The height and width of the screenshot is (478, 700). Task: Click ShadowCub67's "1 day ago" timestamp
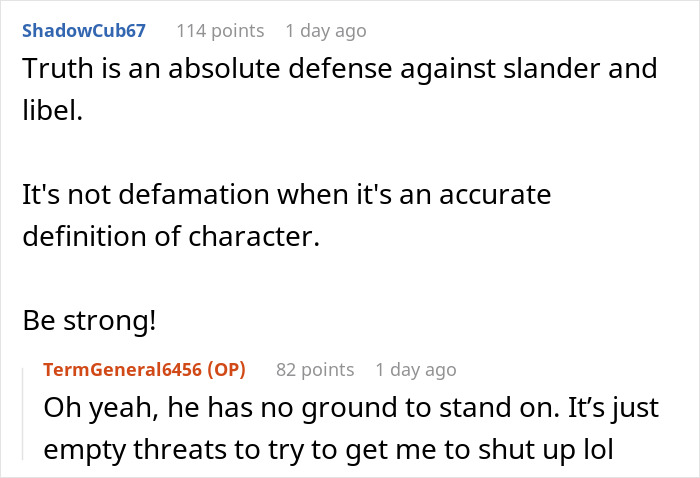(x=325, y=31)
